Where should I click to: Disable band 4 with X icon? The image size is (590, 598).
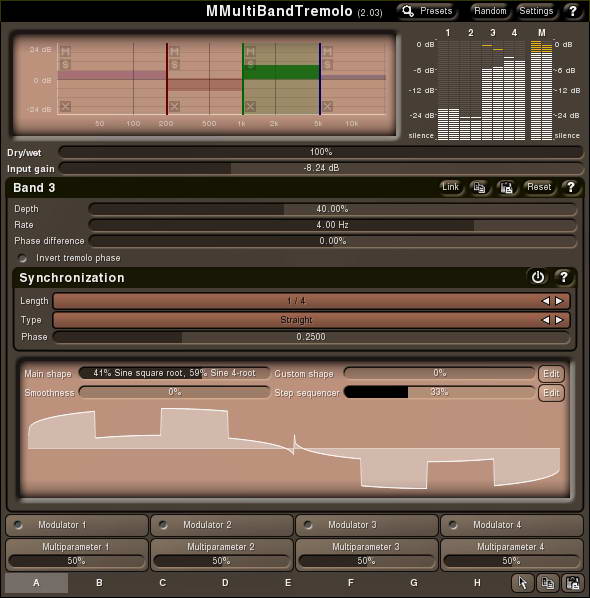coord(328,106)
